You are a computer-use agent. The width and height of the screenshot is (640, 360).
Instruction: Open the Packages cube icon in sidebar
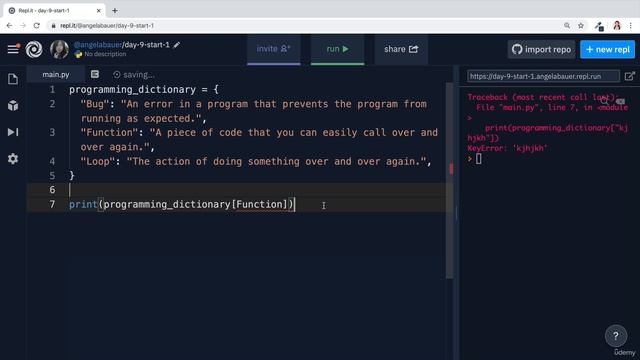point(13,105)
